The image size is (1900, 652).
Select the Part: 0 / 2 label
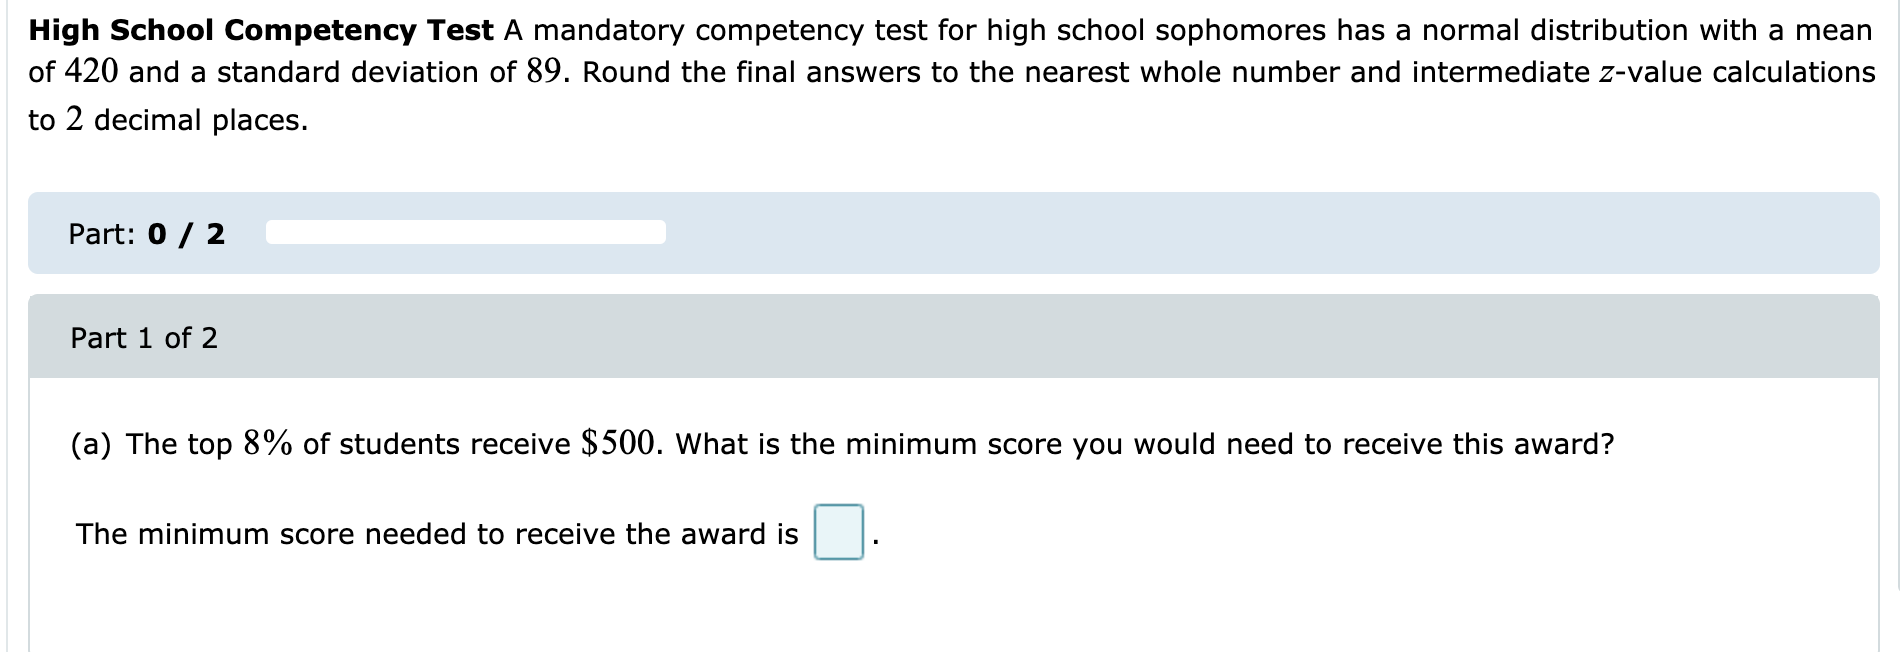tap(146, 234)
